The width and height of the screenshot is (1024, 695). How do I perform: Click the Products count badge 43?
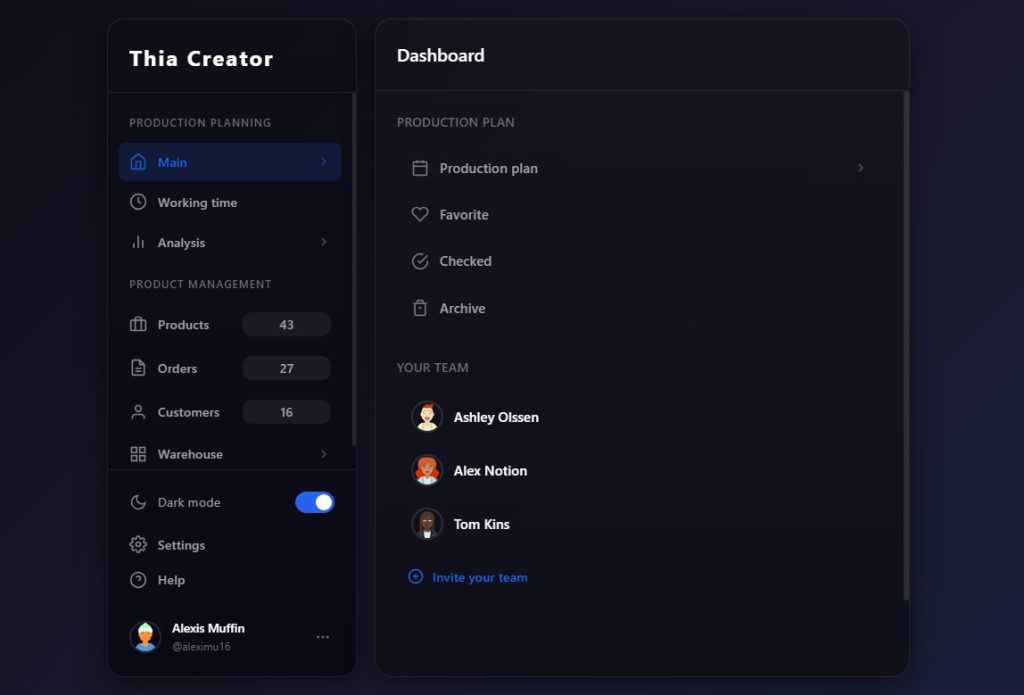287,325
